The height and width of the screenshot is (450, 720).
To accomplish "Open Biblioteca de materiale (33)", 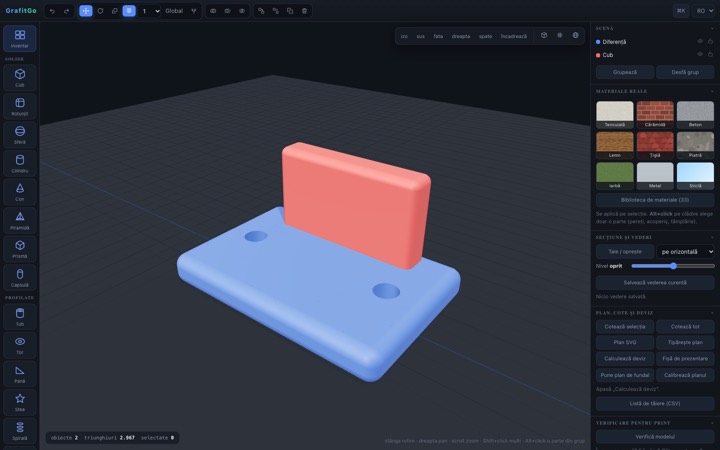I will [655, 200].
